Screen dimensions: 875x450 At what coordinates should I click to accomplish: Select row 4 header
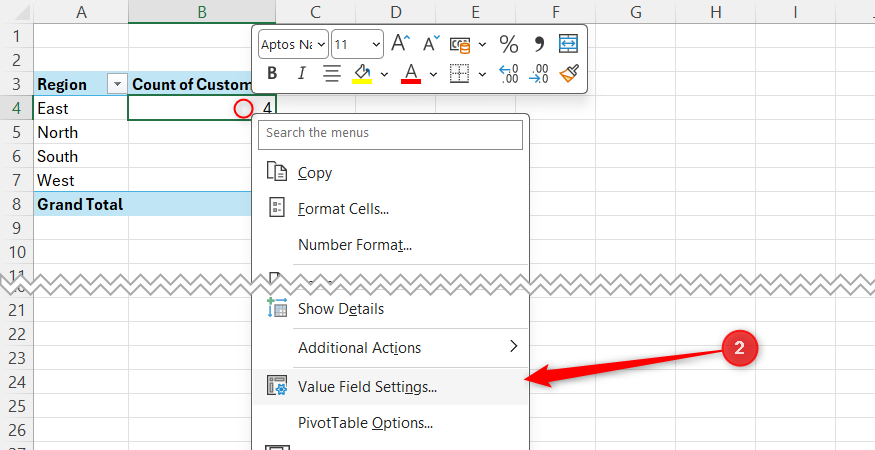[x=17, y=108]
